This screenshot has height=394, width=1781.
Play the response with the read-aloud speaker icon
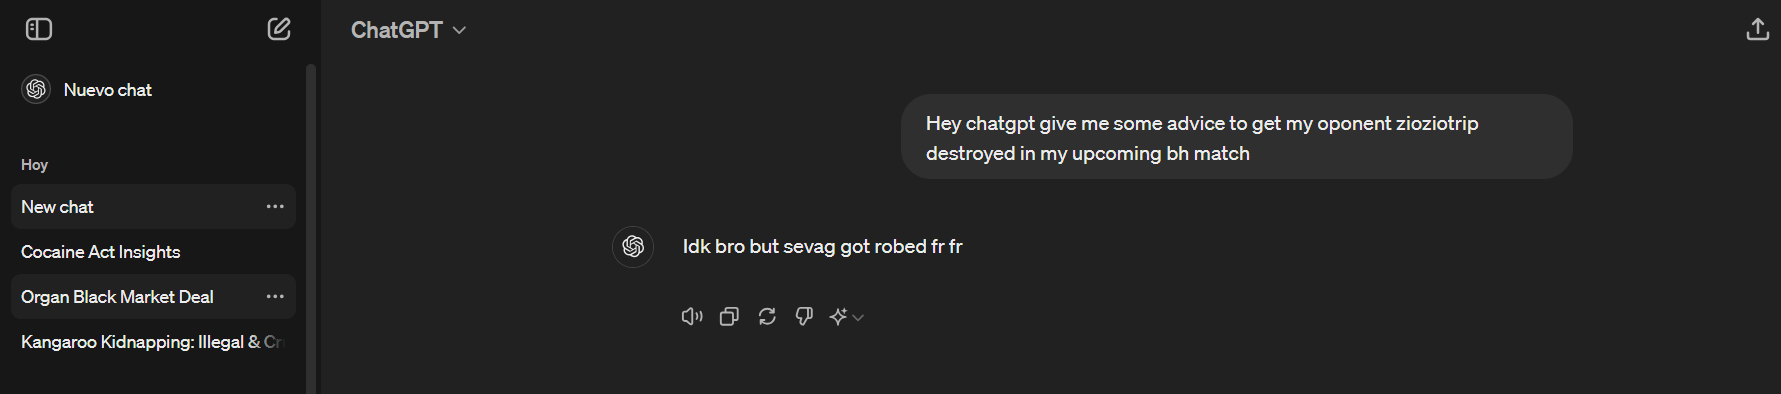(x=692, y=316)
